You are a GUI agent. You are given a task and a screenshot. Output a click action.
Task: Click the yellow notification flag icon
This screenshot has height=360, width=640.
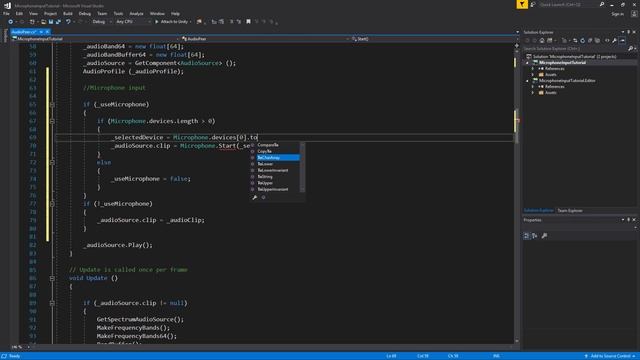pos(522,4)
